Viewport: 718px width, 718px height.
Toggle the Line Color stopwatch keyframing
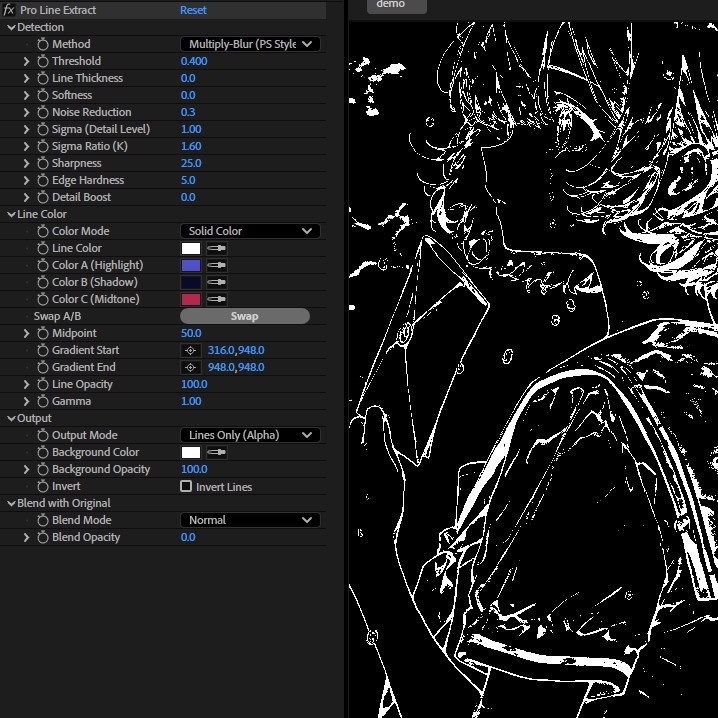[43, 248]
